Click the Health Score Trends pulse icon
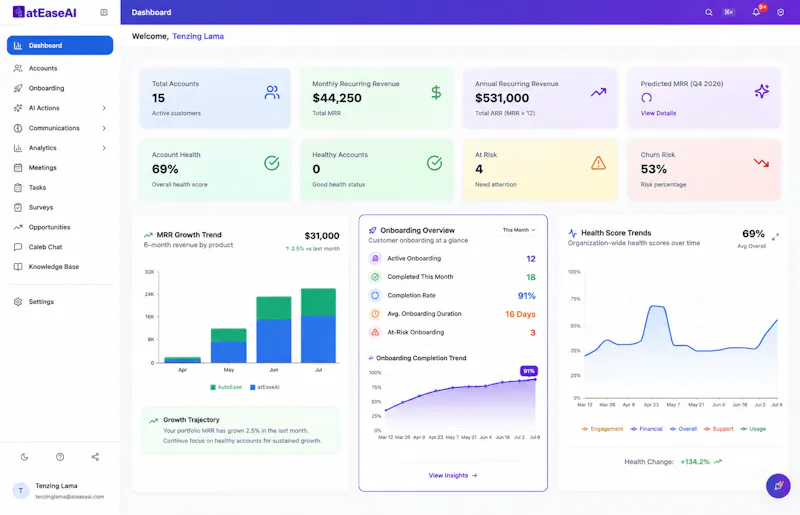Screen dimensions: 800x515 click(x=572, y=233)
